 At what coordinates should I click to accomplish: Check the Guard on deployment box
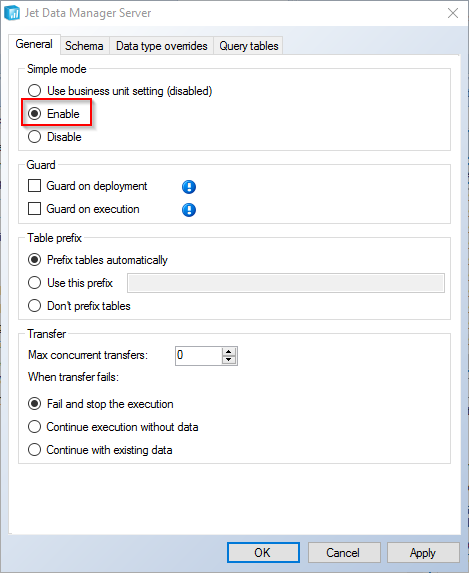(x=34, y=186)
